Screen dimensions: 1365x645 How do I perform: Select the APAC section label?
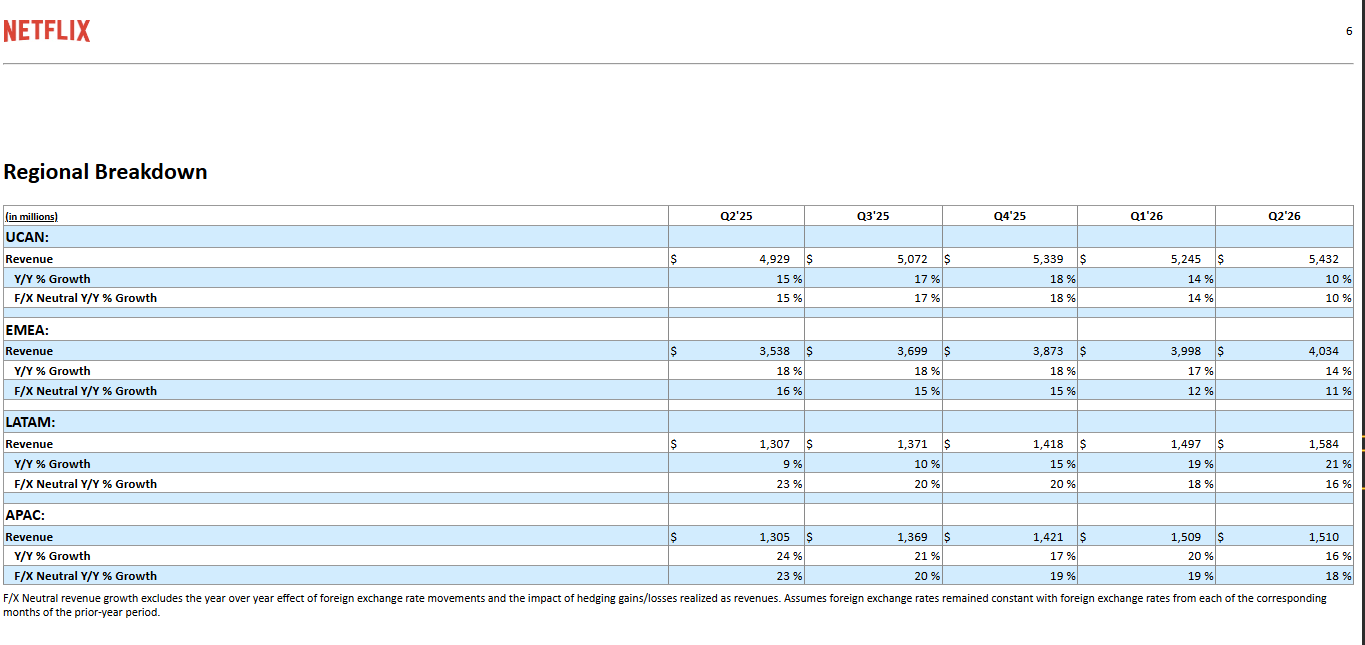click(x=25, y=515)
